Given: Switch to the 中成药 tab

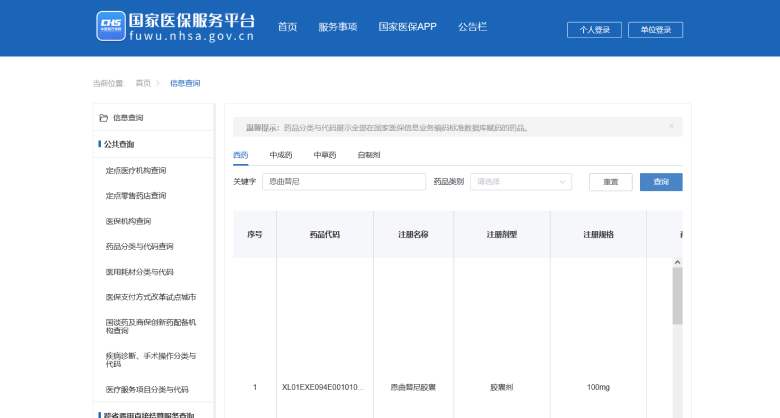Looking at the screenshot, I should pyautogui.click(x=280, y=155).
